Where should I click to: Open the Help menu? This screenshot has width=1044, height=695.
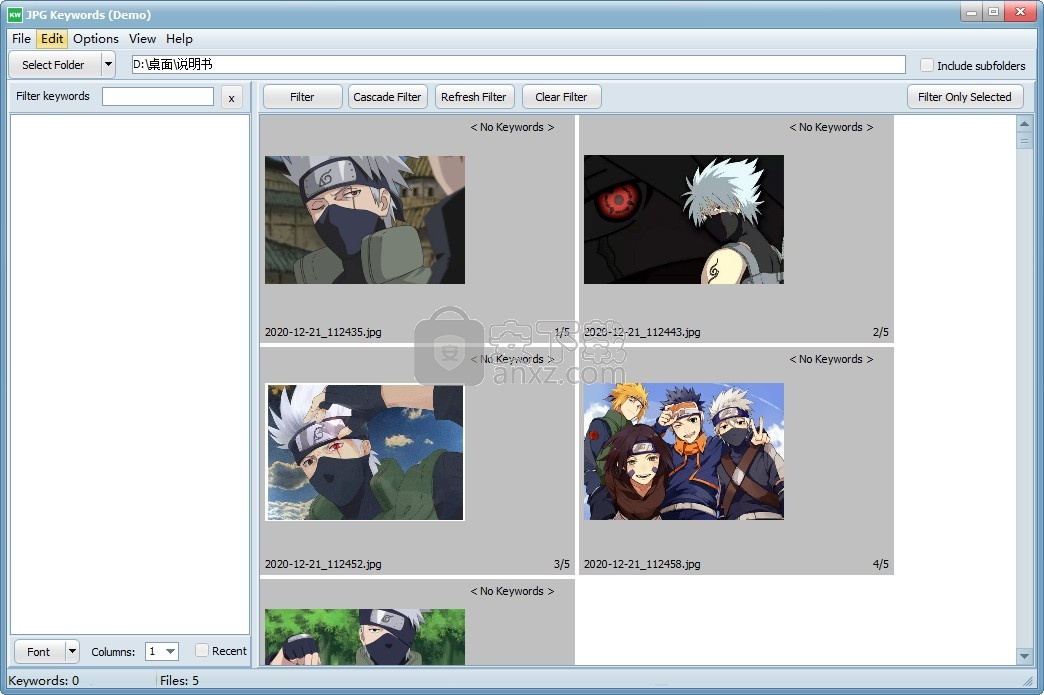[x=179, y=39]
